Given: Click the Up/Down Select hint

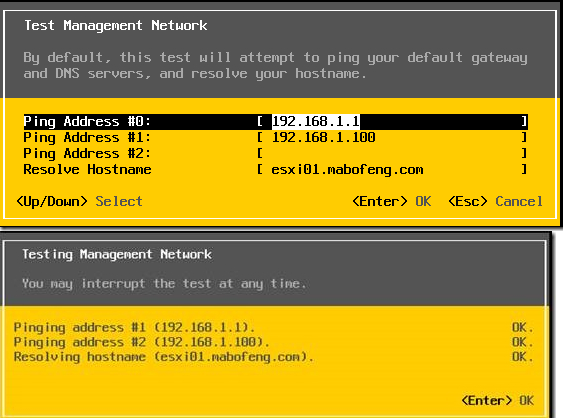Looking at the screenshot, I should coord(79,201).
